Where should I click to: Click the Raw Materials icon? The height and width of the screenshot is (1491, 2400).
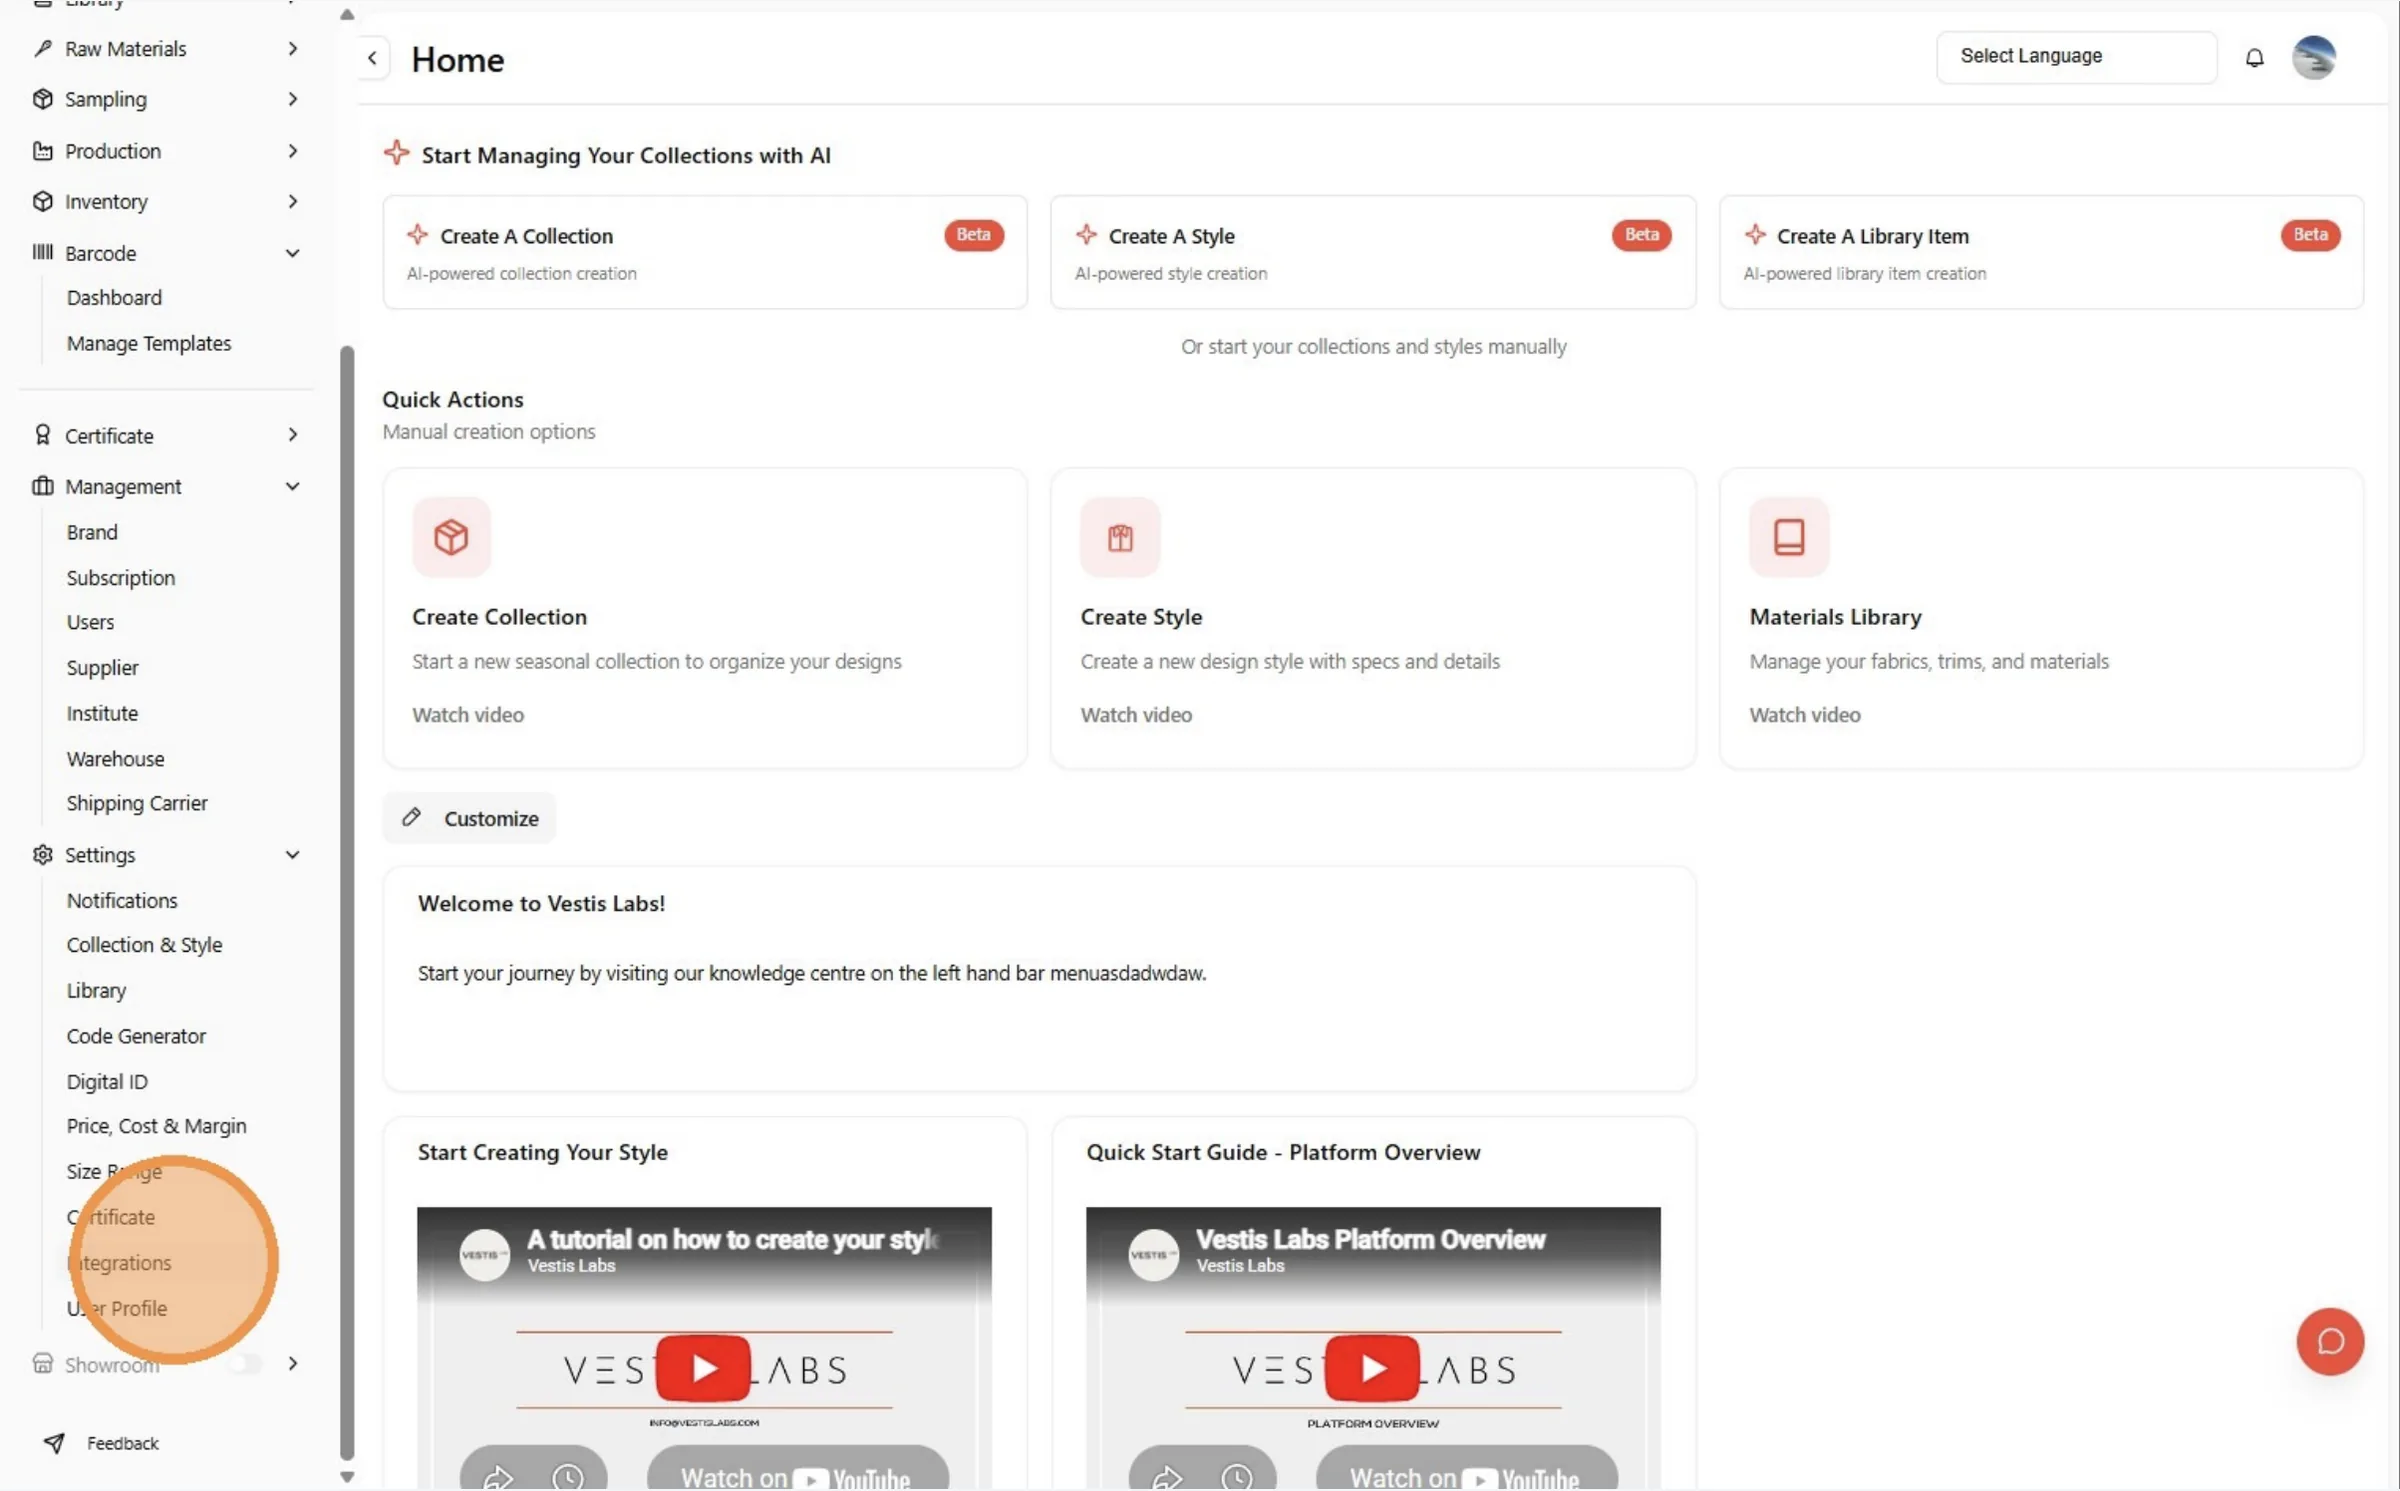(42, 48)
